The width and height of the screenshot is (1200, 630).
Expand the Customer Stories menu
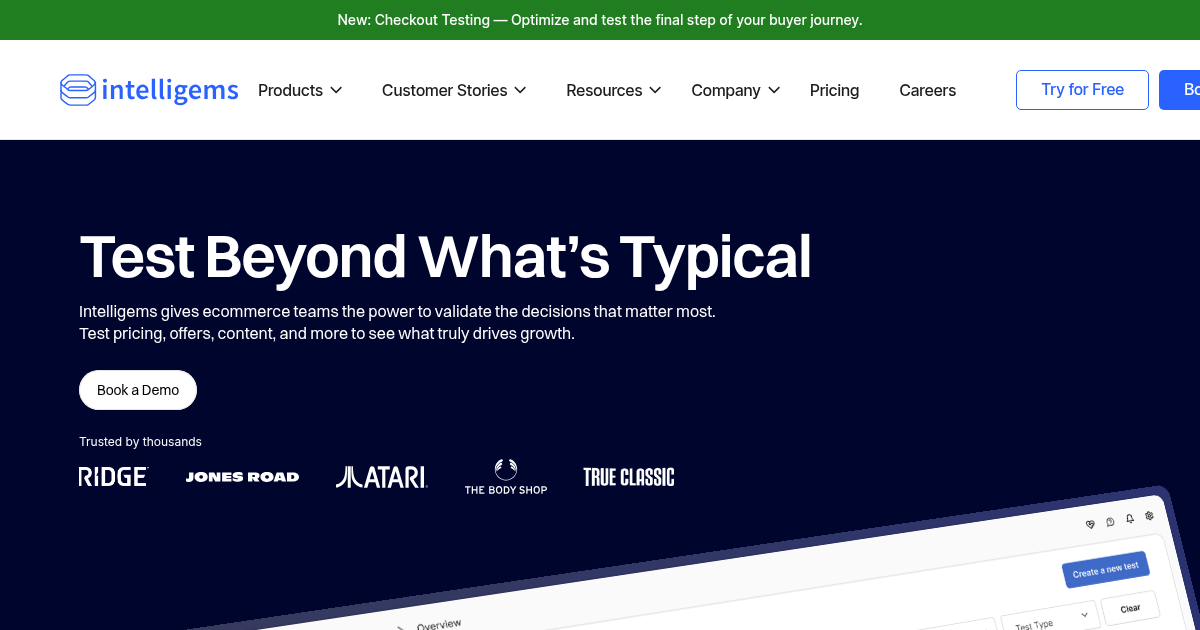(x=454, y=90)
